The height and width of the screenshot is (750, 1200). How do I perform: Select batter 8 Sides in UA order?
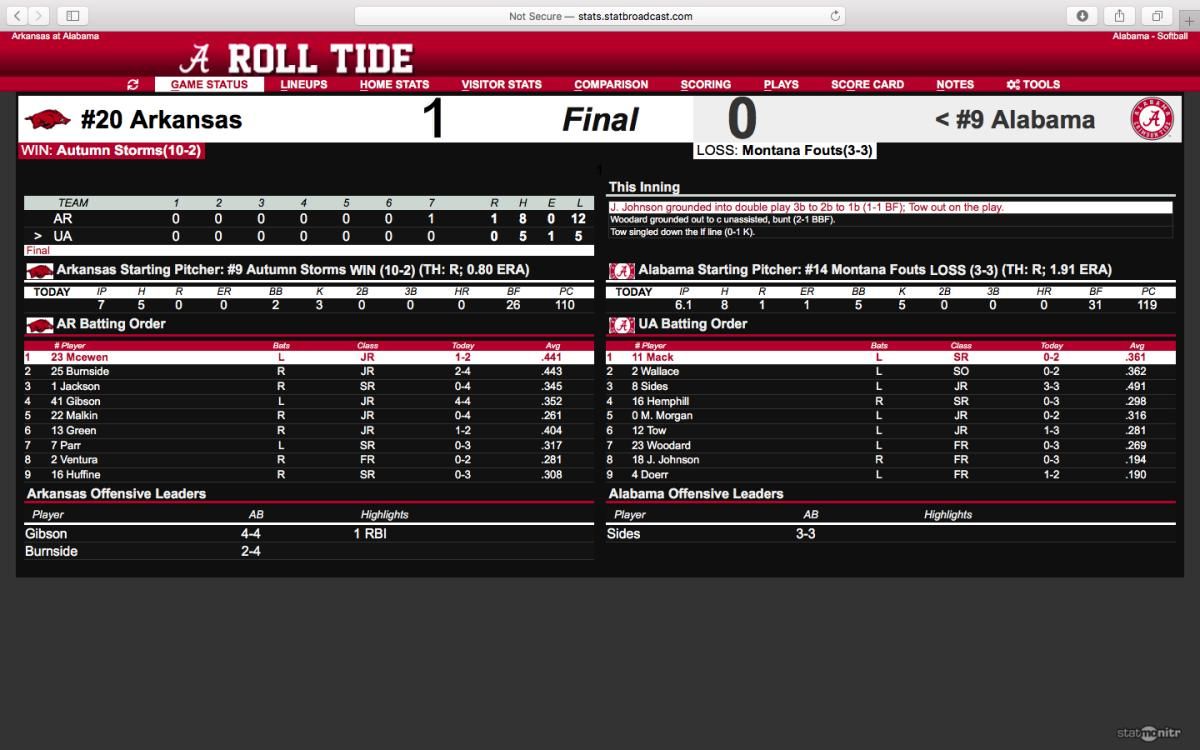890,386
